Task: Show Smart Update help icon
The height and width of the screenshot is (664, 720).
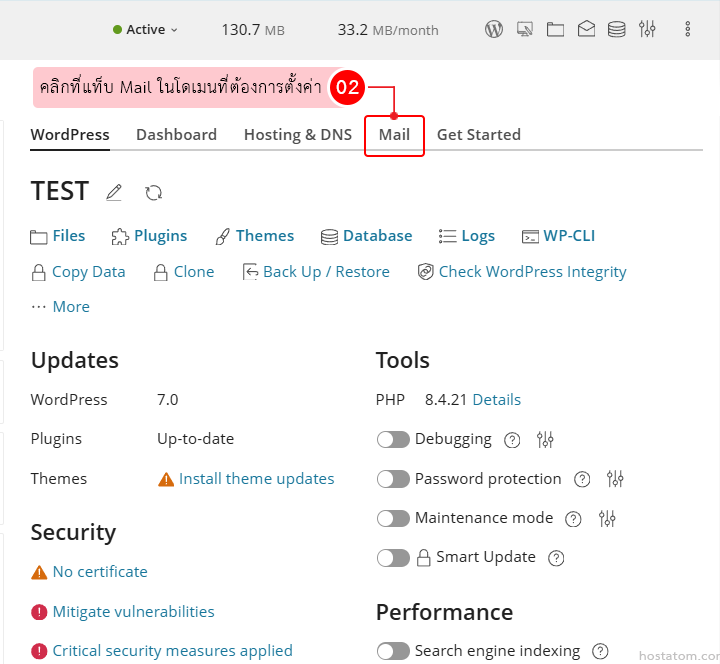Action: click(556, 558)
